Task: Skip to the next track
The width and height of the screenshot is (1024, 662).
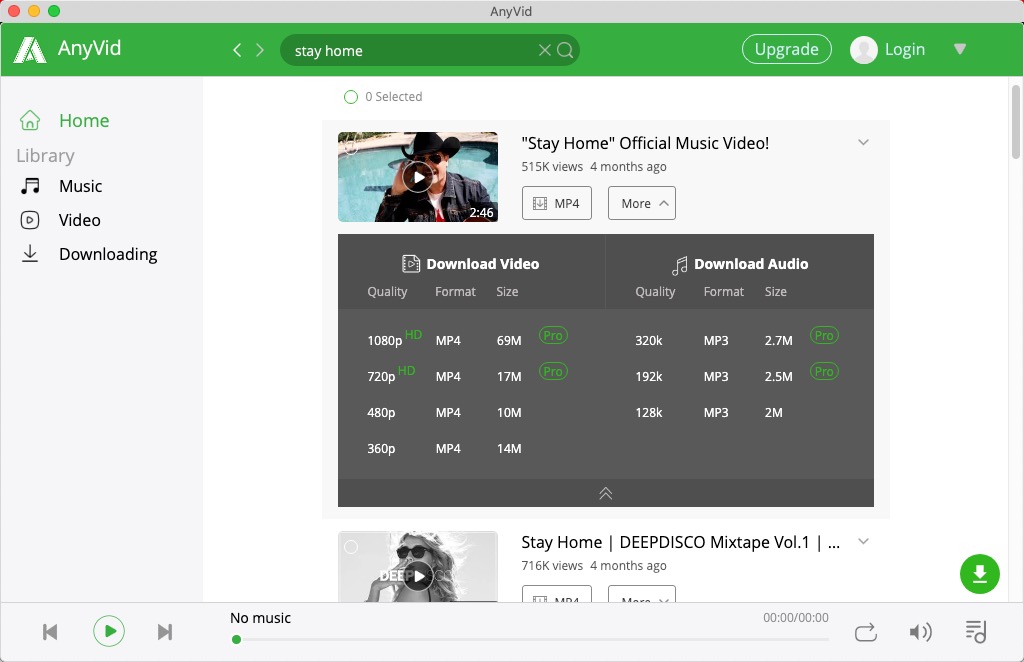Action: tap(165, 632)
